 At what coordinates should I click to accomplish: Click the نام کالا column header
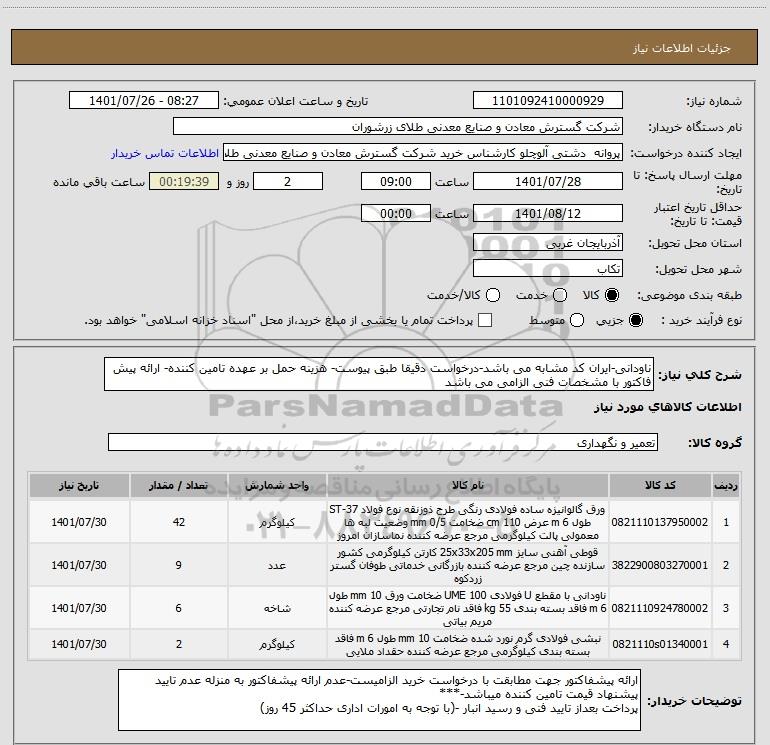pos(468,486)
